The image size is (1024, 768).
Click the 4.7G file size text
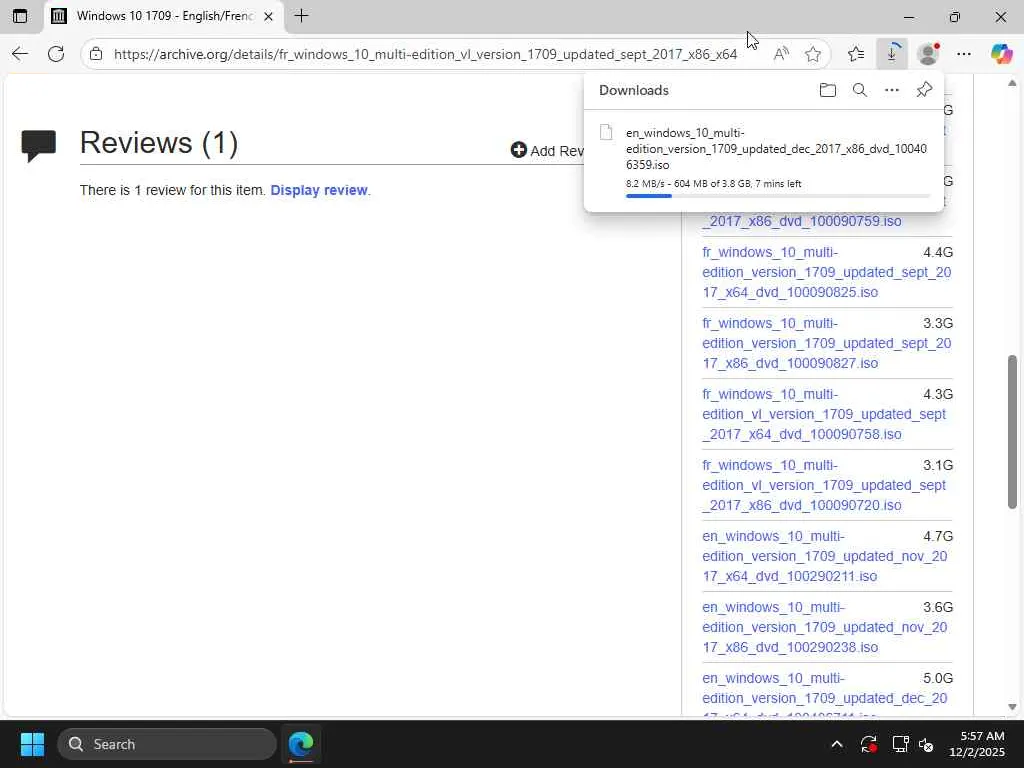[938, 536]
